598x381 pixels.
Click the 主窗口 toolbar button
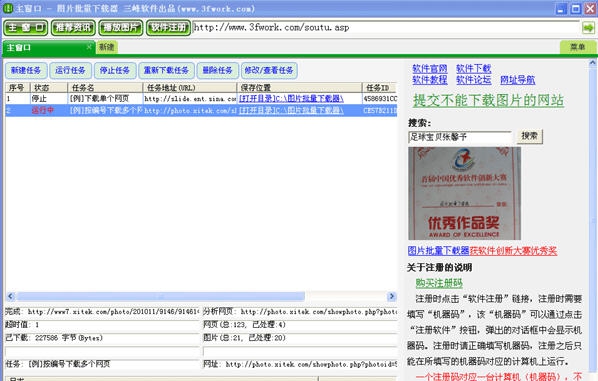(x=26, y=28)
